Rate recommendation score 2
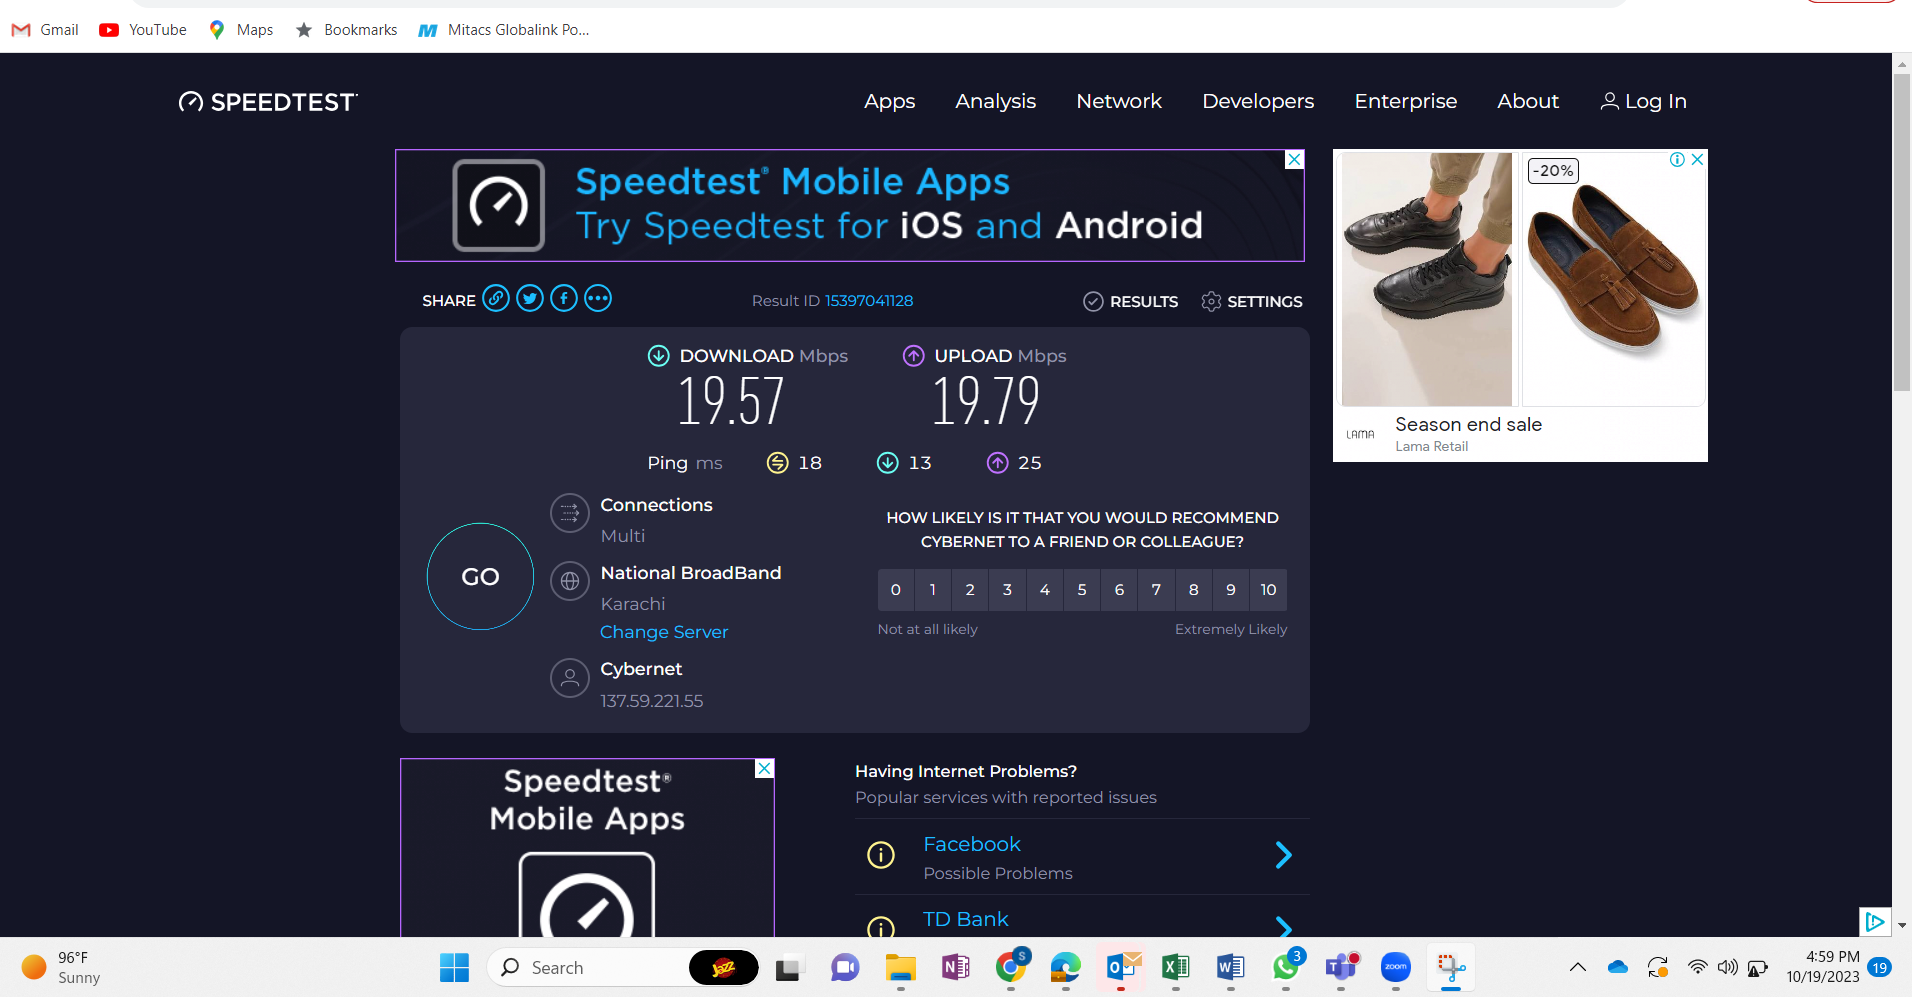 [x=970, y=590]
